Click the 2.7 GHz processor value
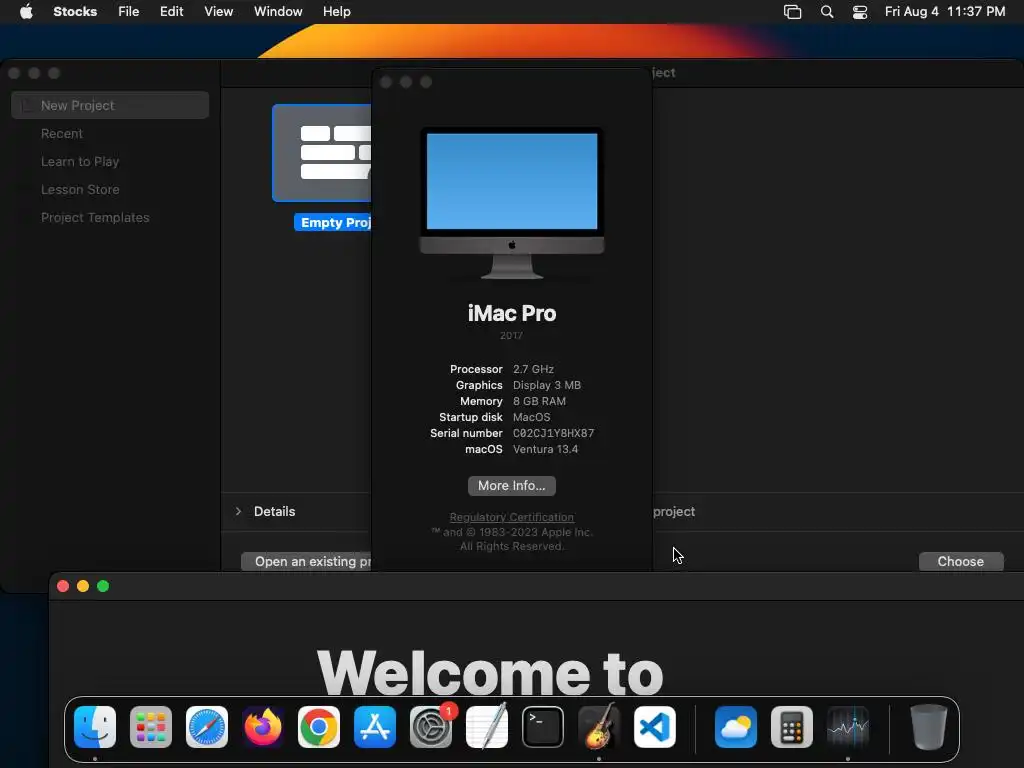 click(534, 369)
